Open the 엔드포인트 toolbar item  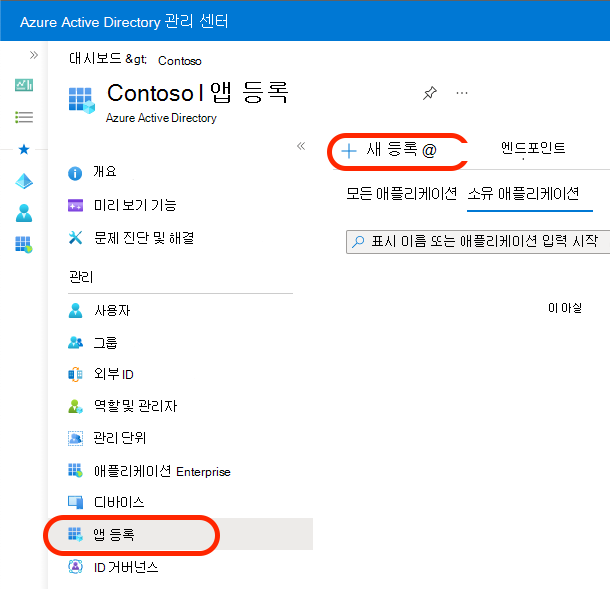533,148
